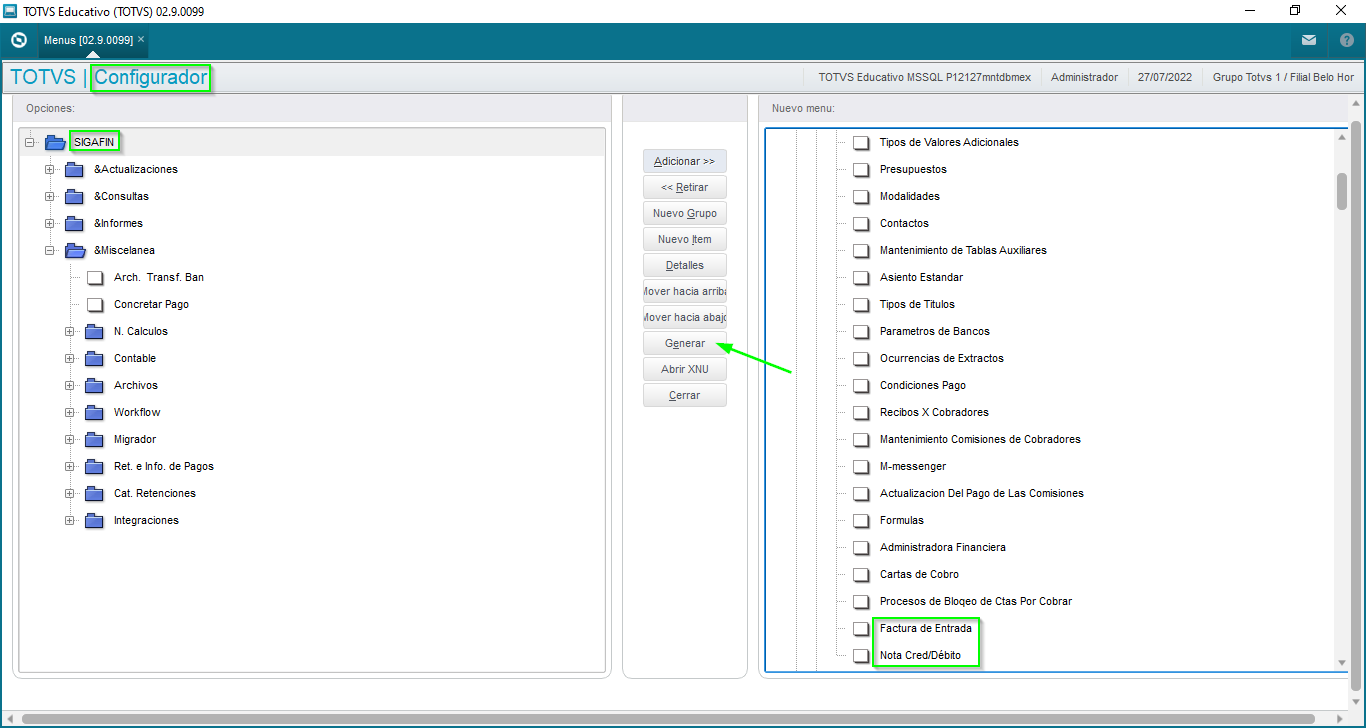1366x728 pixels.
Task: Click the Mover hacia abajo button
Action: [x=685, y=317]
